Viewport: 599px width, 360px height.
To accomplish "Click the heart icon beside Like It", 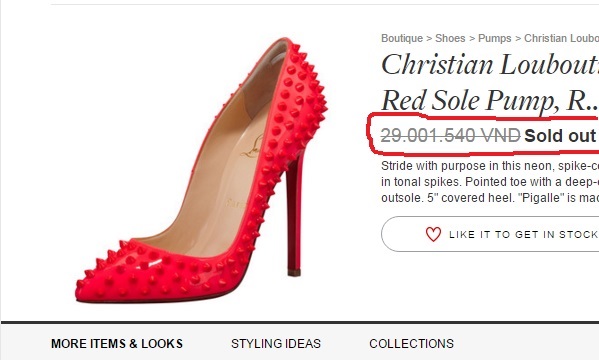I will tap(433, 234).
